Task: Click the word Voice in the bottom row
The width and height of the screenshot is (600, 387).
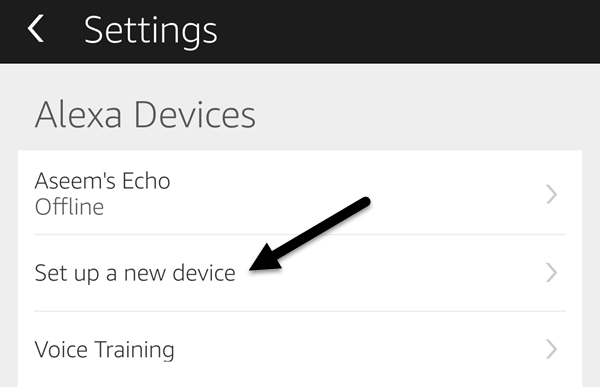Action: (61, 349)
